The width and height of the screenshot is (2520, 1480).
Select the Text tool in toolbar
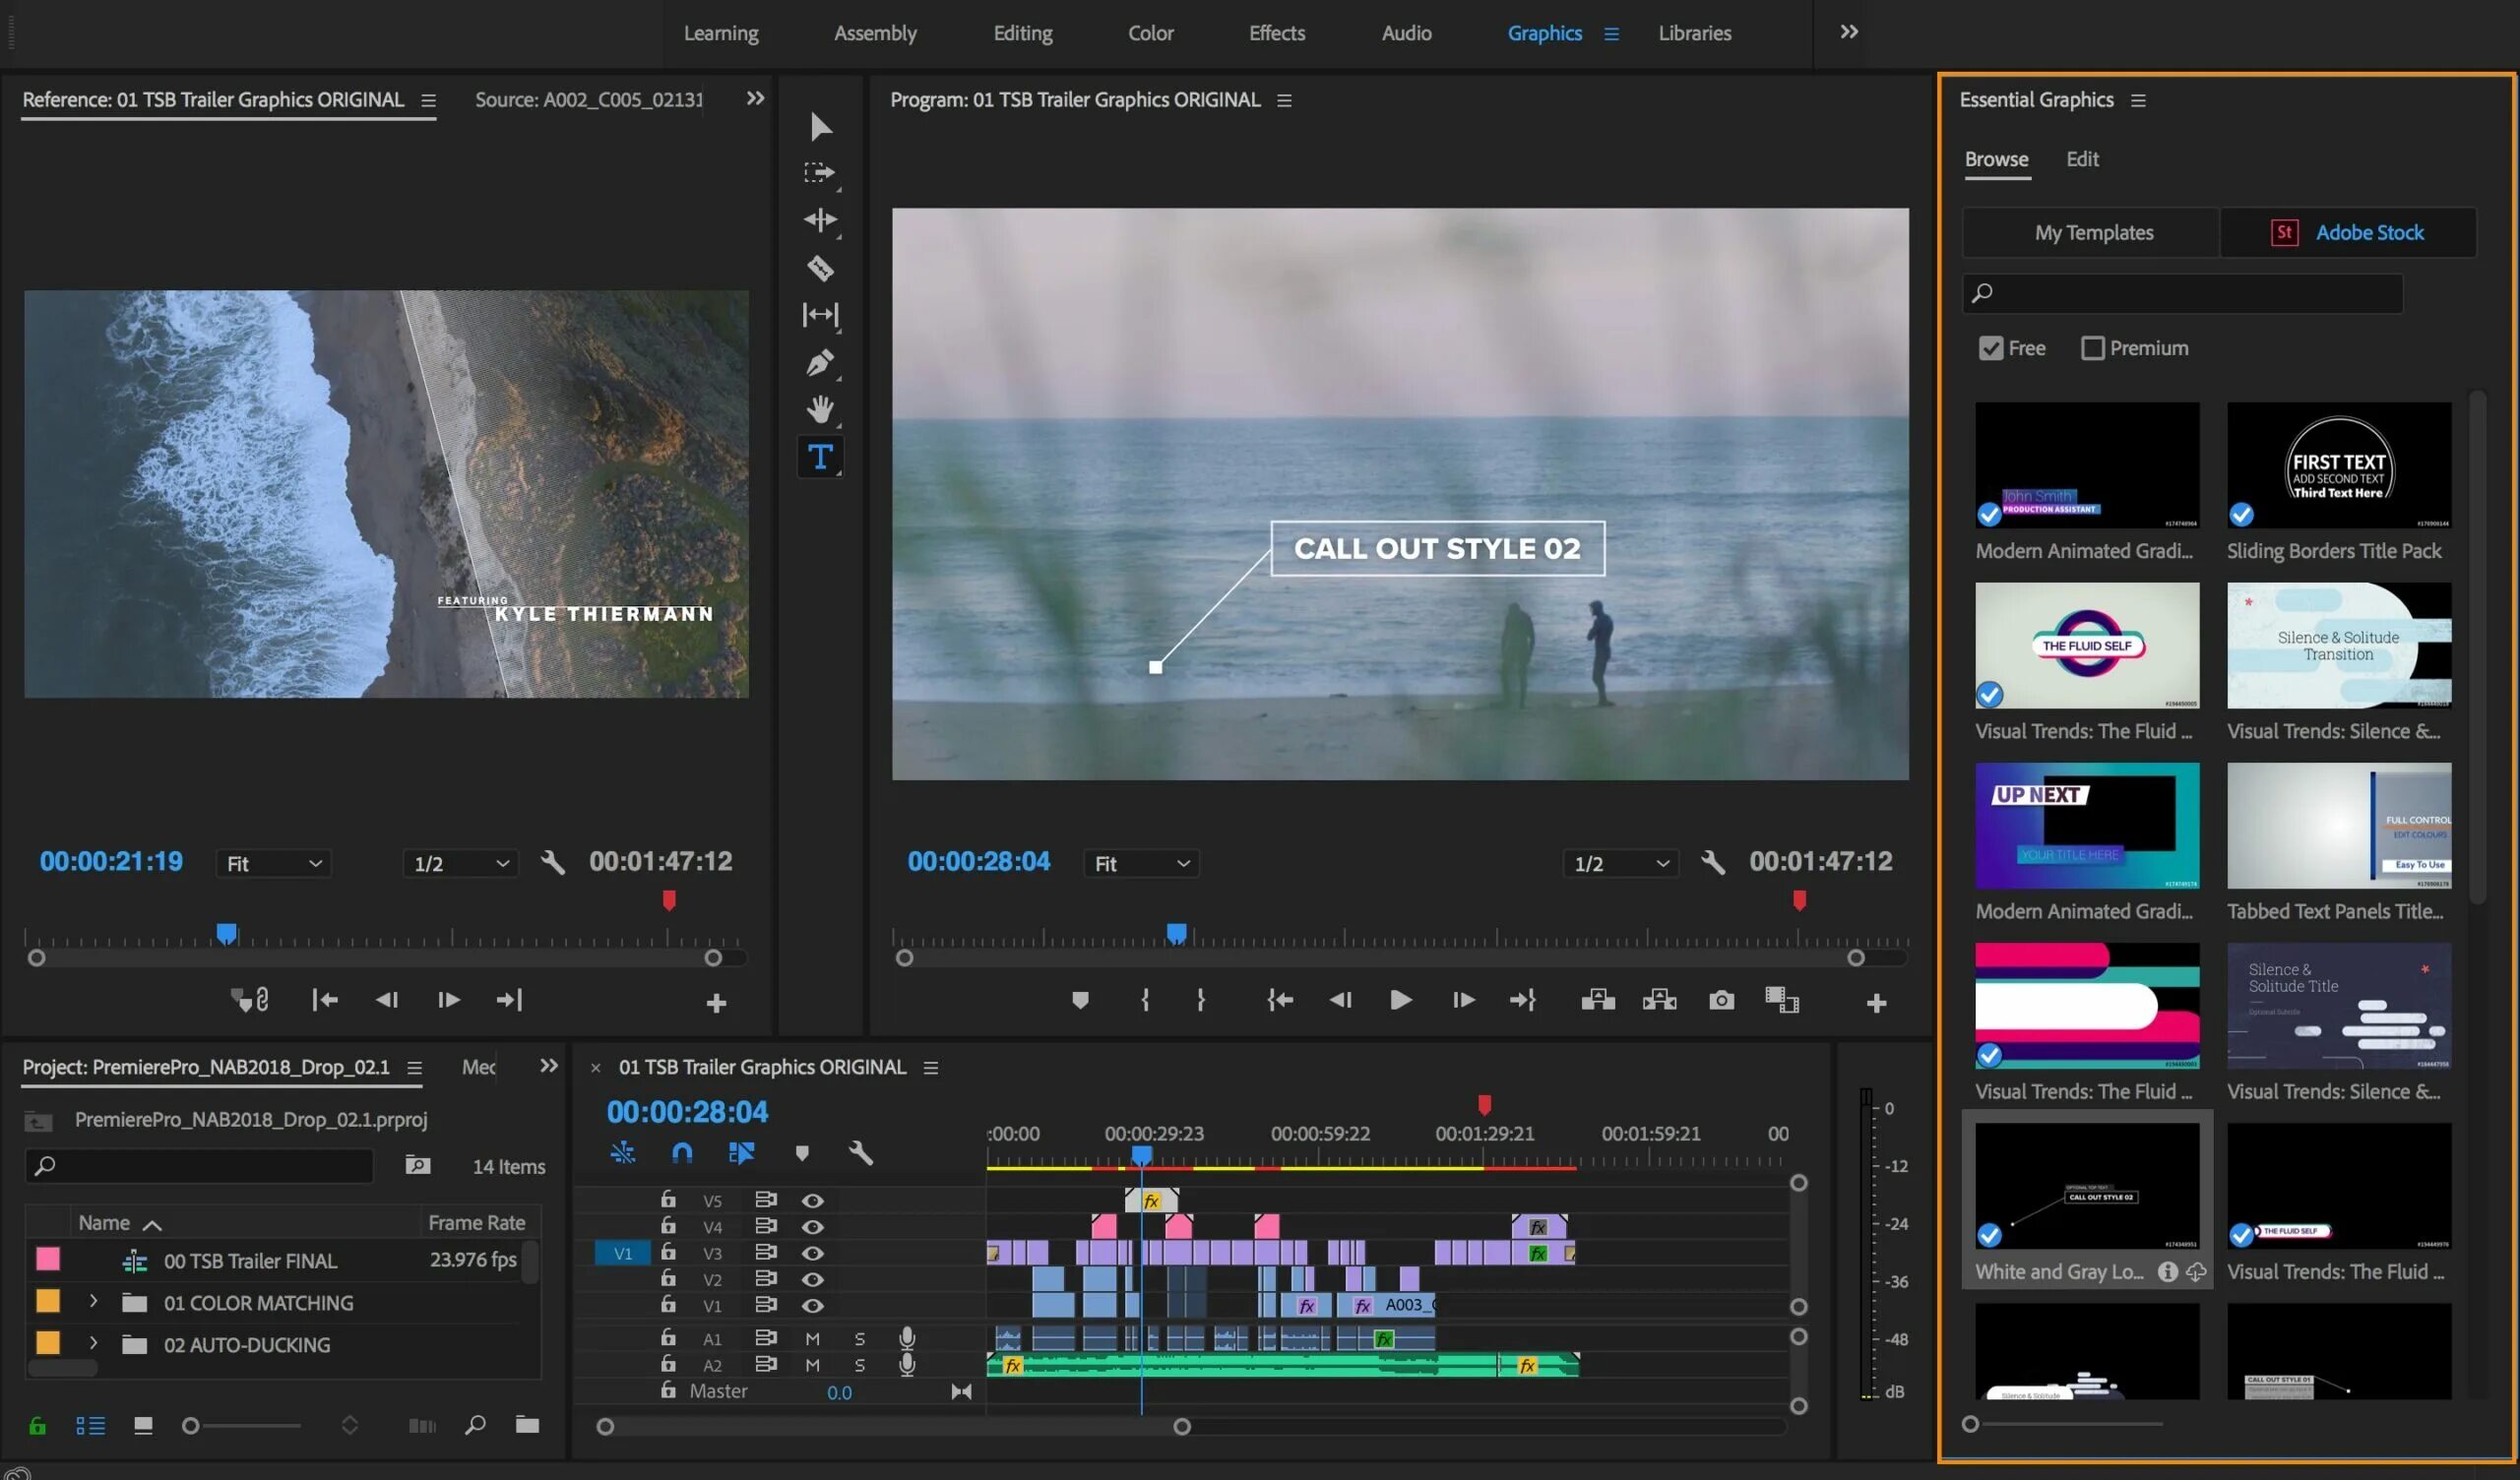pos(819,457)
